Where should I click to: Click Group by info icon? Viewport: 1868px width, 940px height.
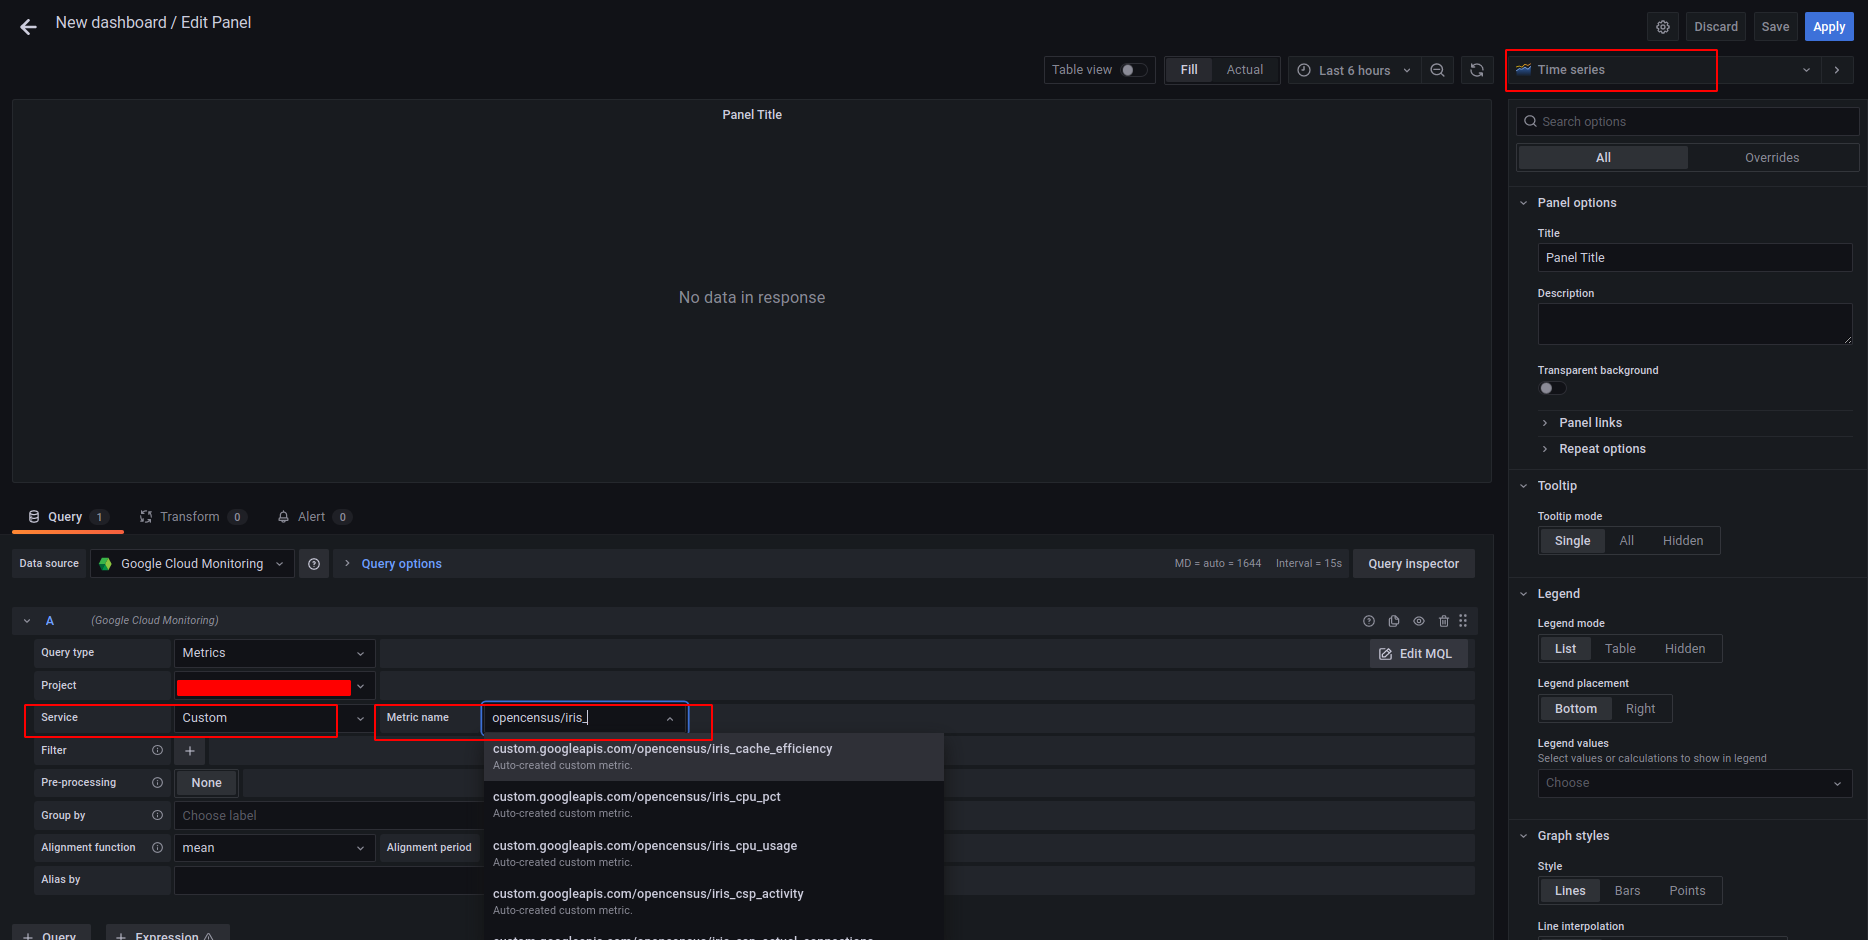157,815
